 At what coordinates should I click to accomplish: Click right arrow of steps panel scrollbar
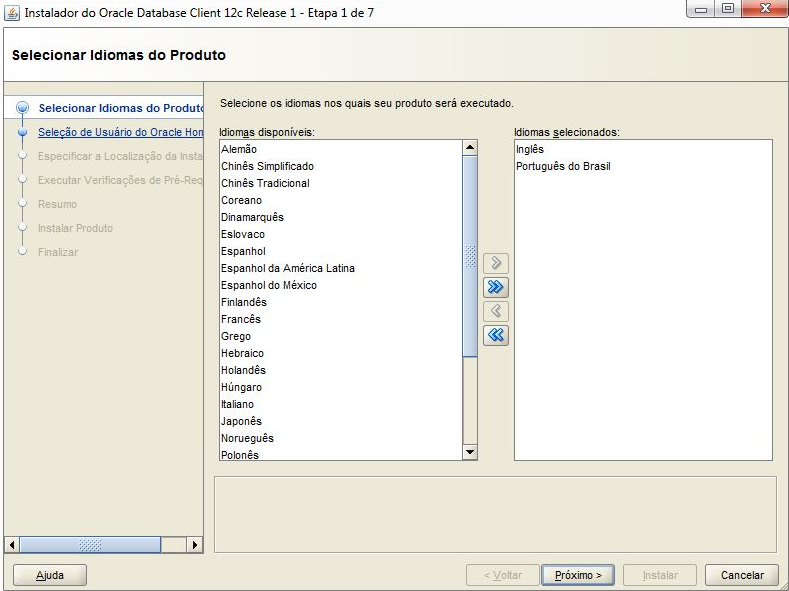point(195,545)
